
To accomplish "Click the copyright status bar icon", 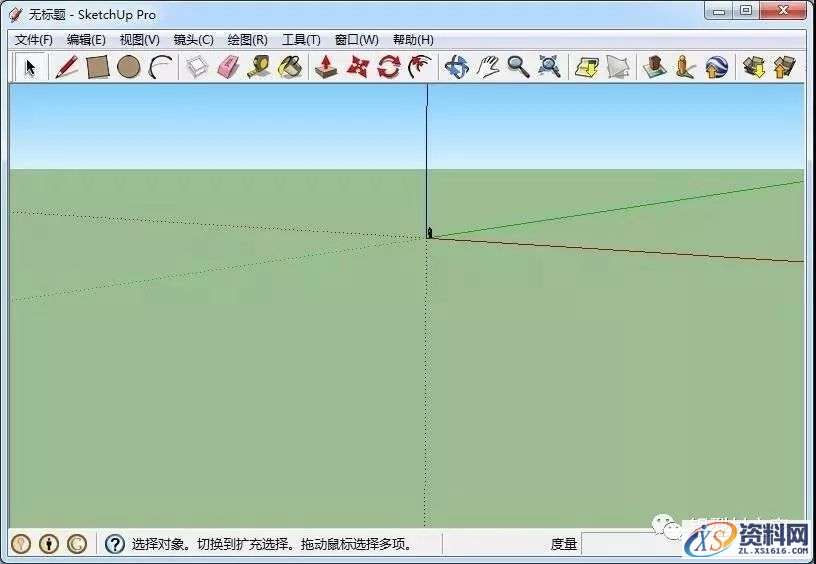I will [x=77, y=544].
